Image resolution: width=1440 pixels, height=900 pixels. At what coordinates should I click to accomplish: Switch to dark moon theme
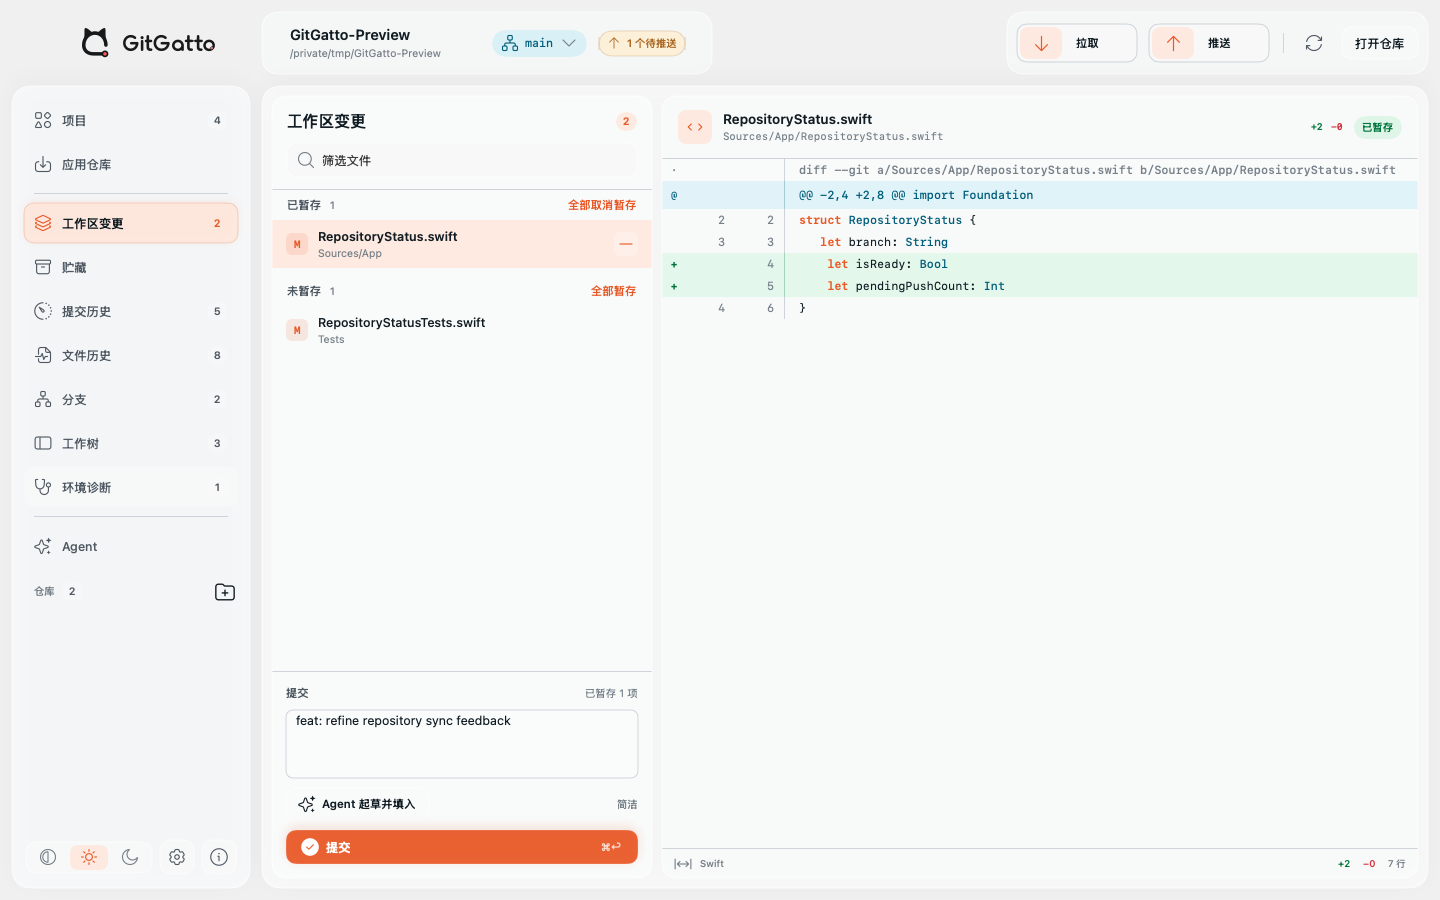click(x=130, y=857)
